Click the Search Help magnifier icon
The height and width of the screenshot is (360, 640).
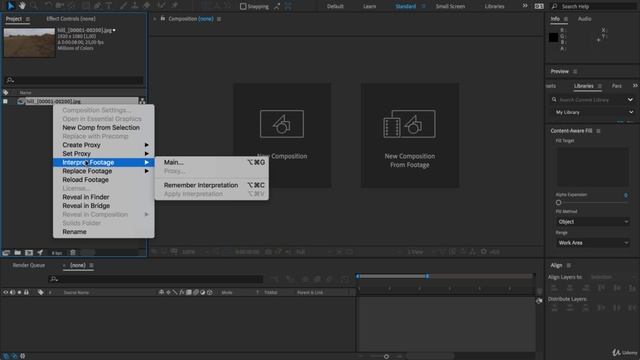pos(554,6)
